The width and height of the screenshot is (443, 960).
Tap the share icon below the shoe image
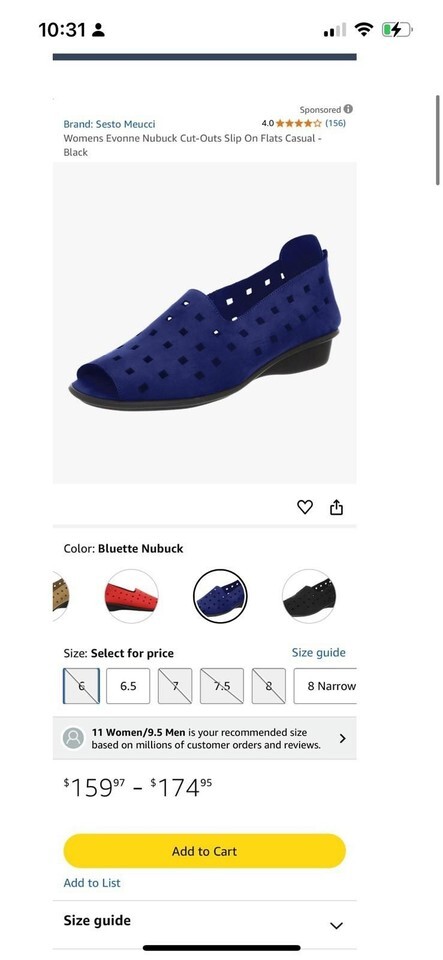pos(337,507)
